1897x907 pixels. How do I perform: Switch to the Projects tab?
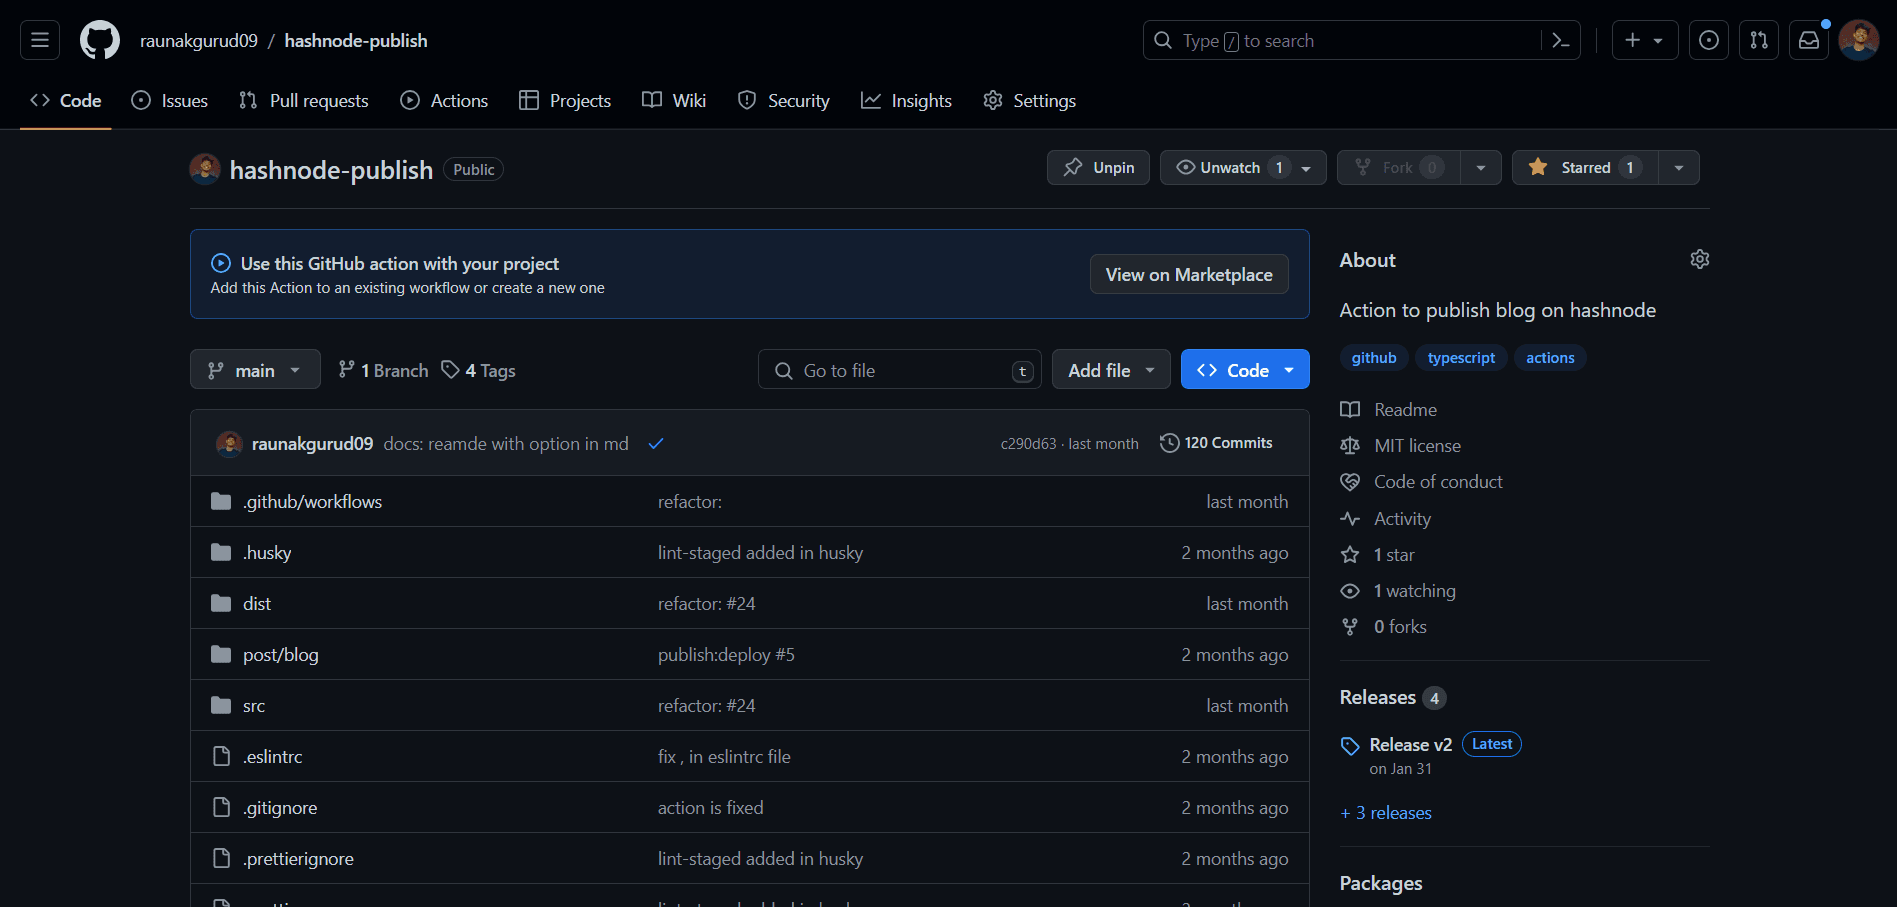[x=565, y=100]
